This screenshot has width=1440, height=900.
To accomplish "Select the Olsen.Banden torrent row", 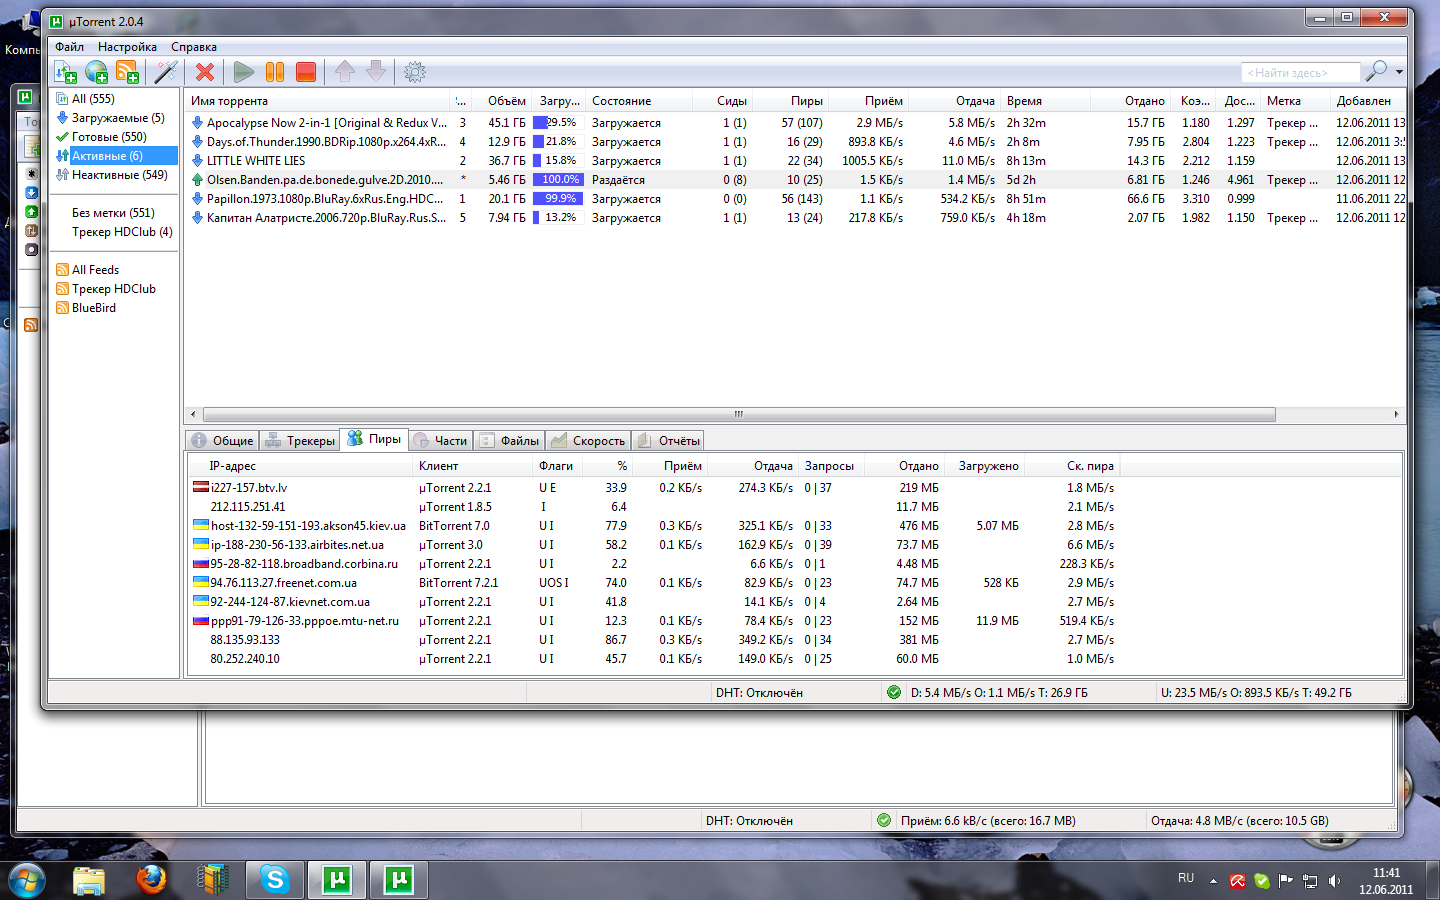I will pyautogui.click(x=795, y=180).
